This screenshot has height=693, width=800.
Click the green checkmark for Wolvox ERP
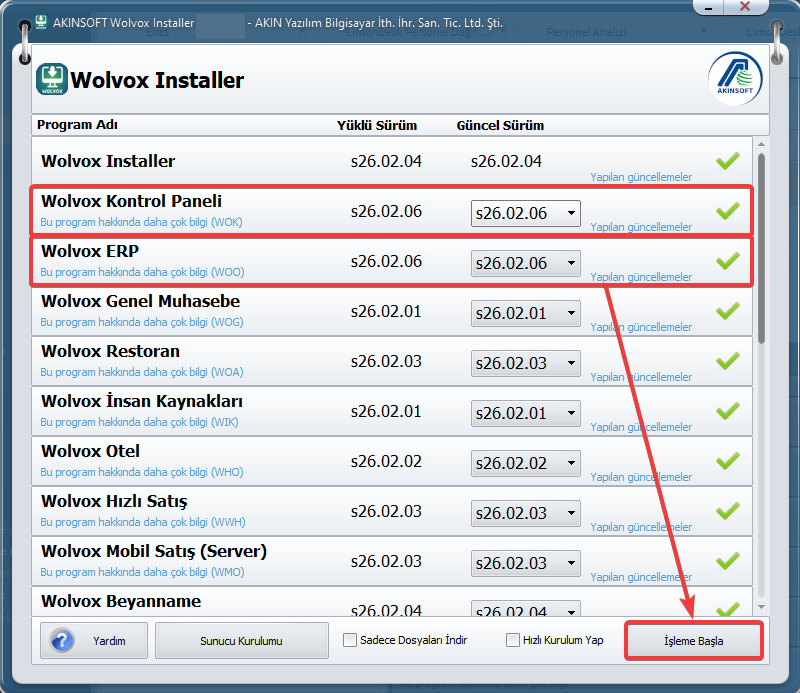727,261
